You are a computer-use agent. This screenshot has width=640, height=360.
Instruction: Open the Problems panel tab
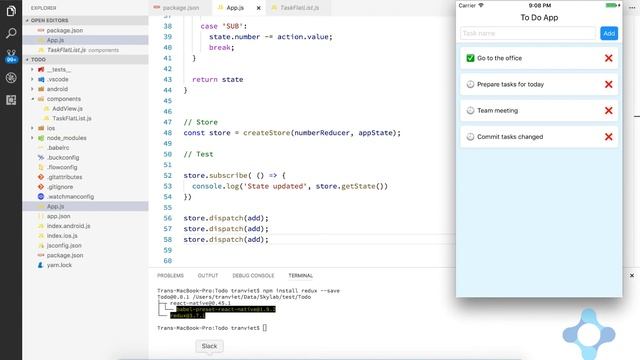170,276
